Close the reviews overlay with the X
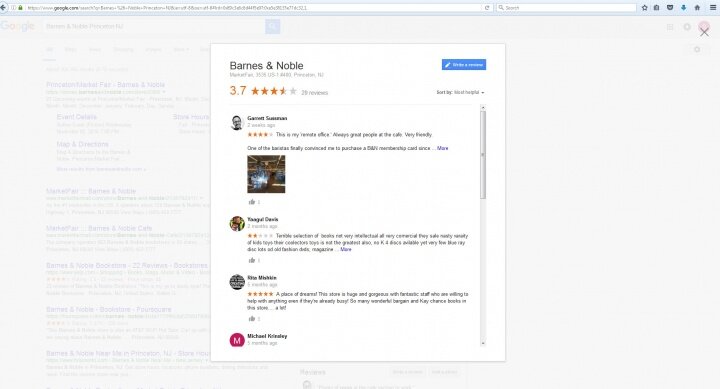The height and width of the screenshot is (389, 720). tap(704, 32)
